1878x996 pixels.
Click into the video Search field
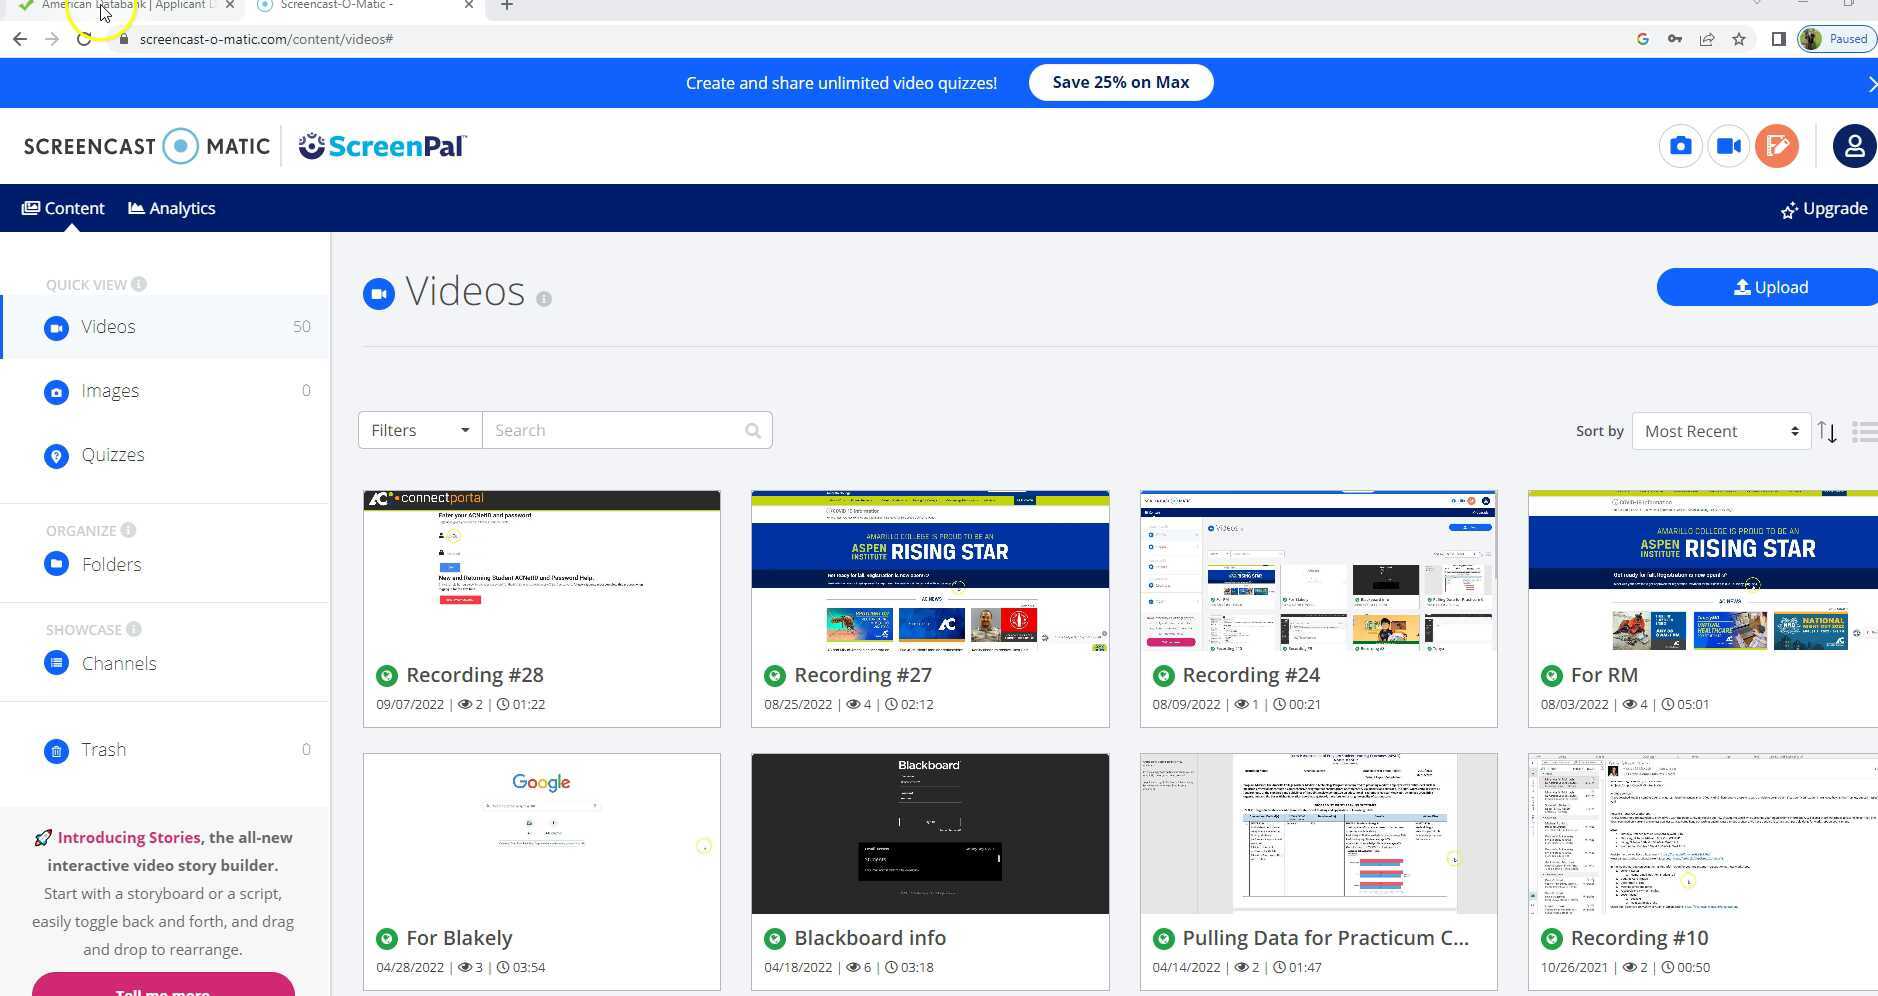(615, 431)
